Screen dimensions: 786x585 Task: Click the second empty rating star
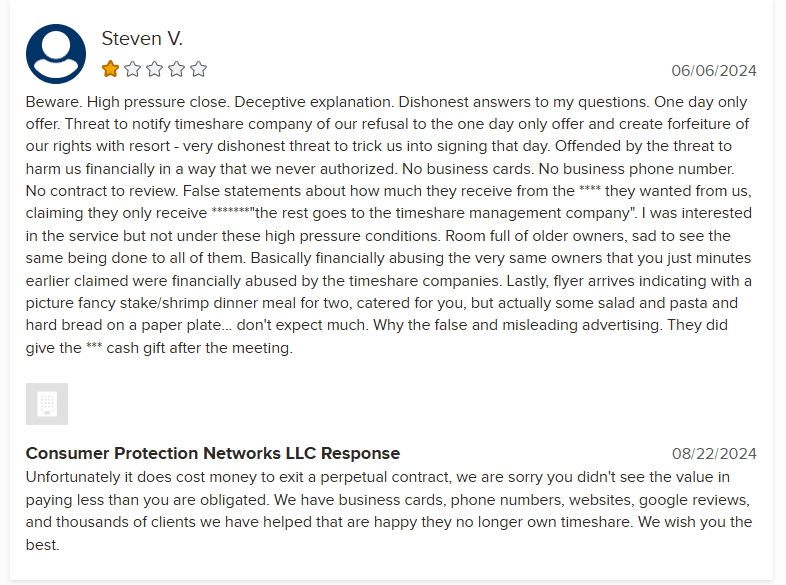(x=132, y=69)
